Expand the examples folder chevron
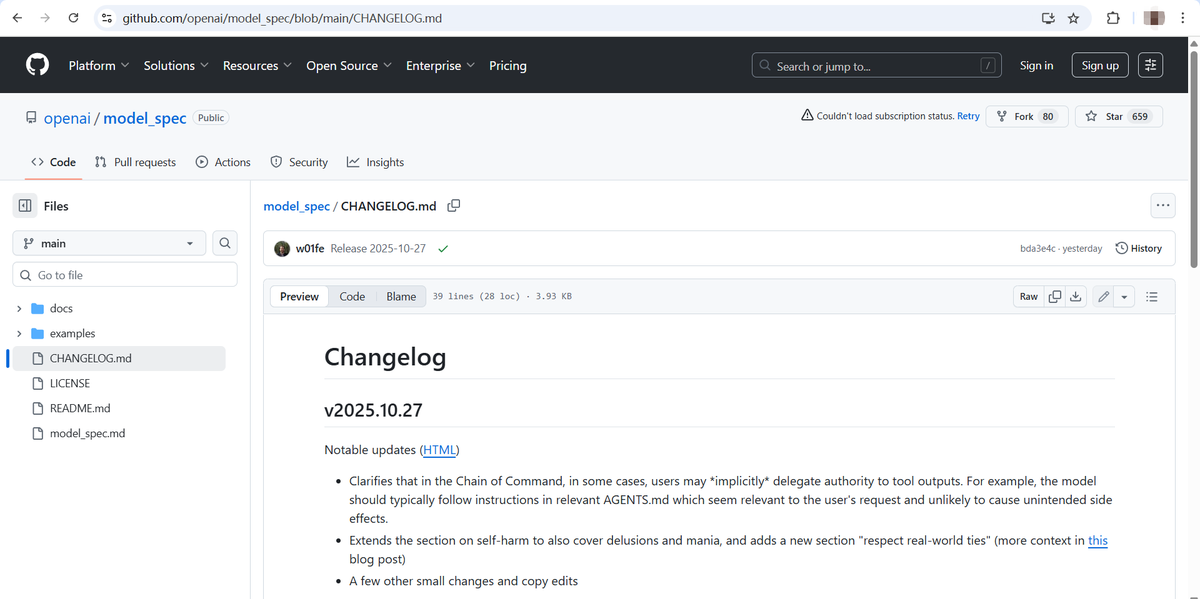Image resolution: width=1200 pixels, height=599 pixels. click(18, 333)
